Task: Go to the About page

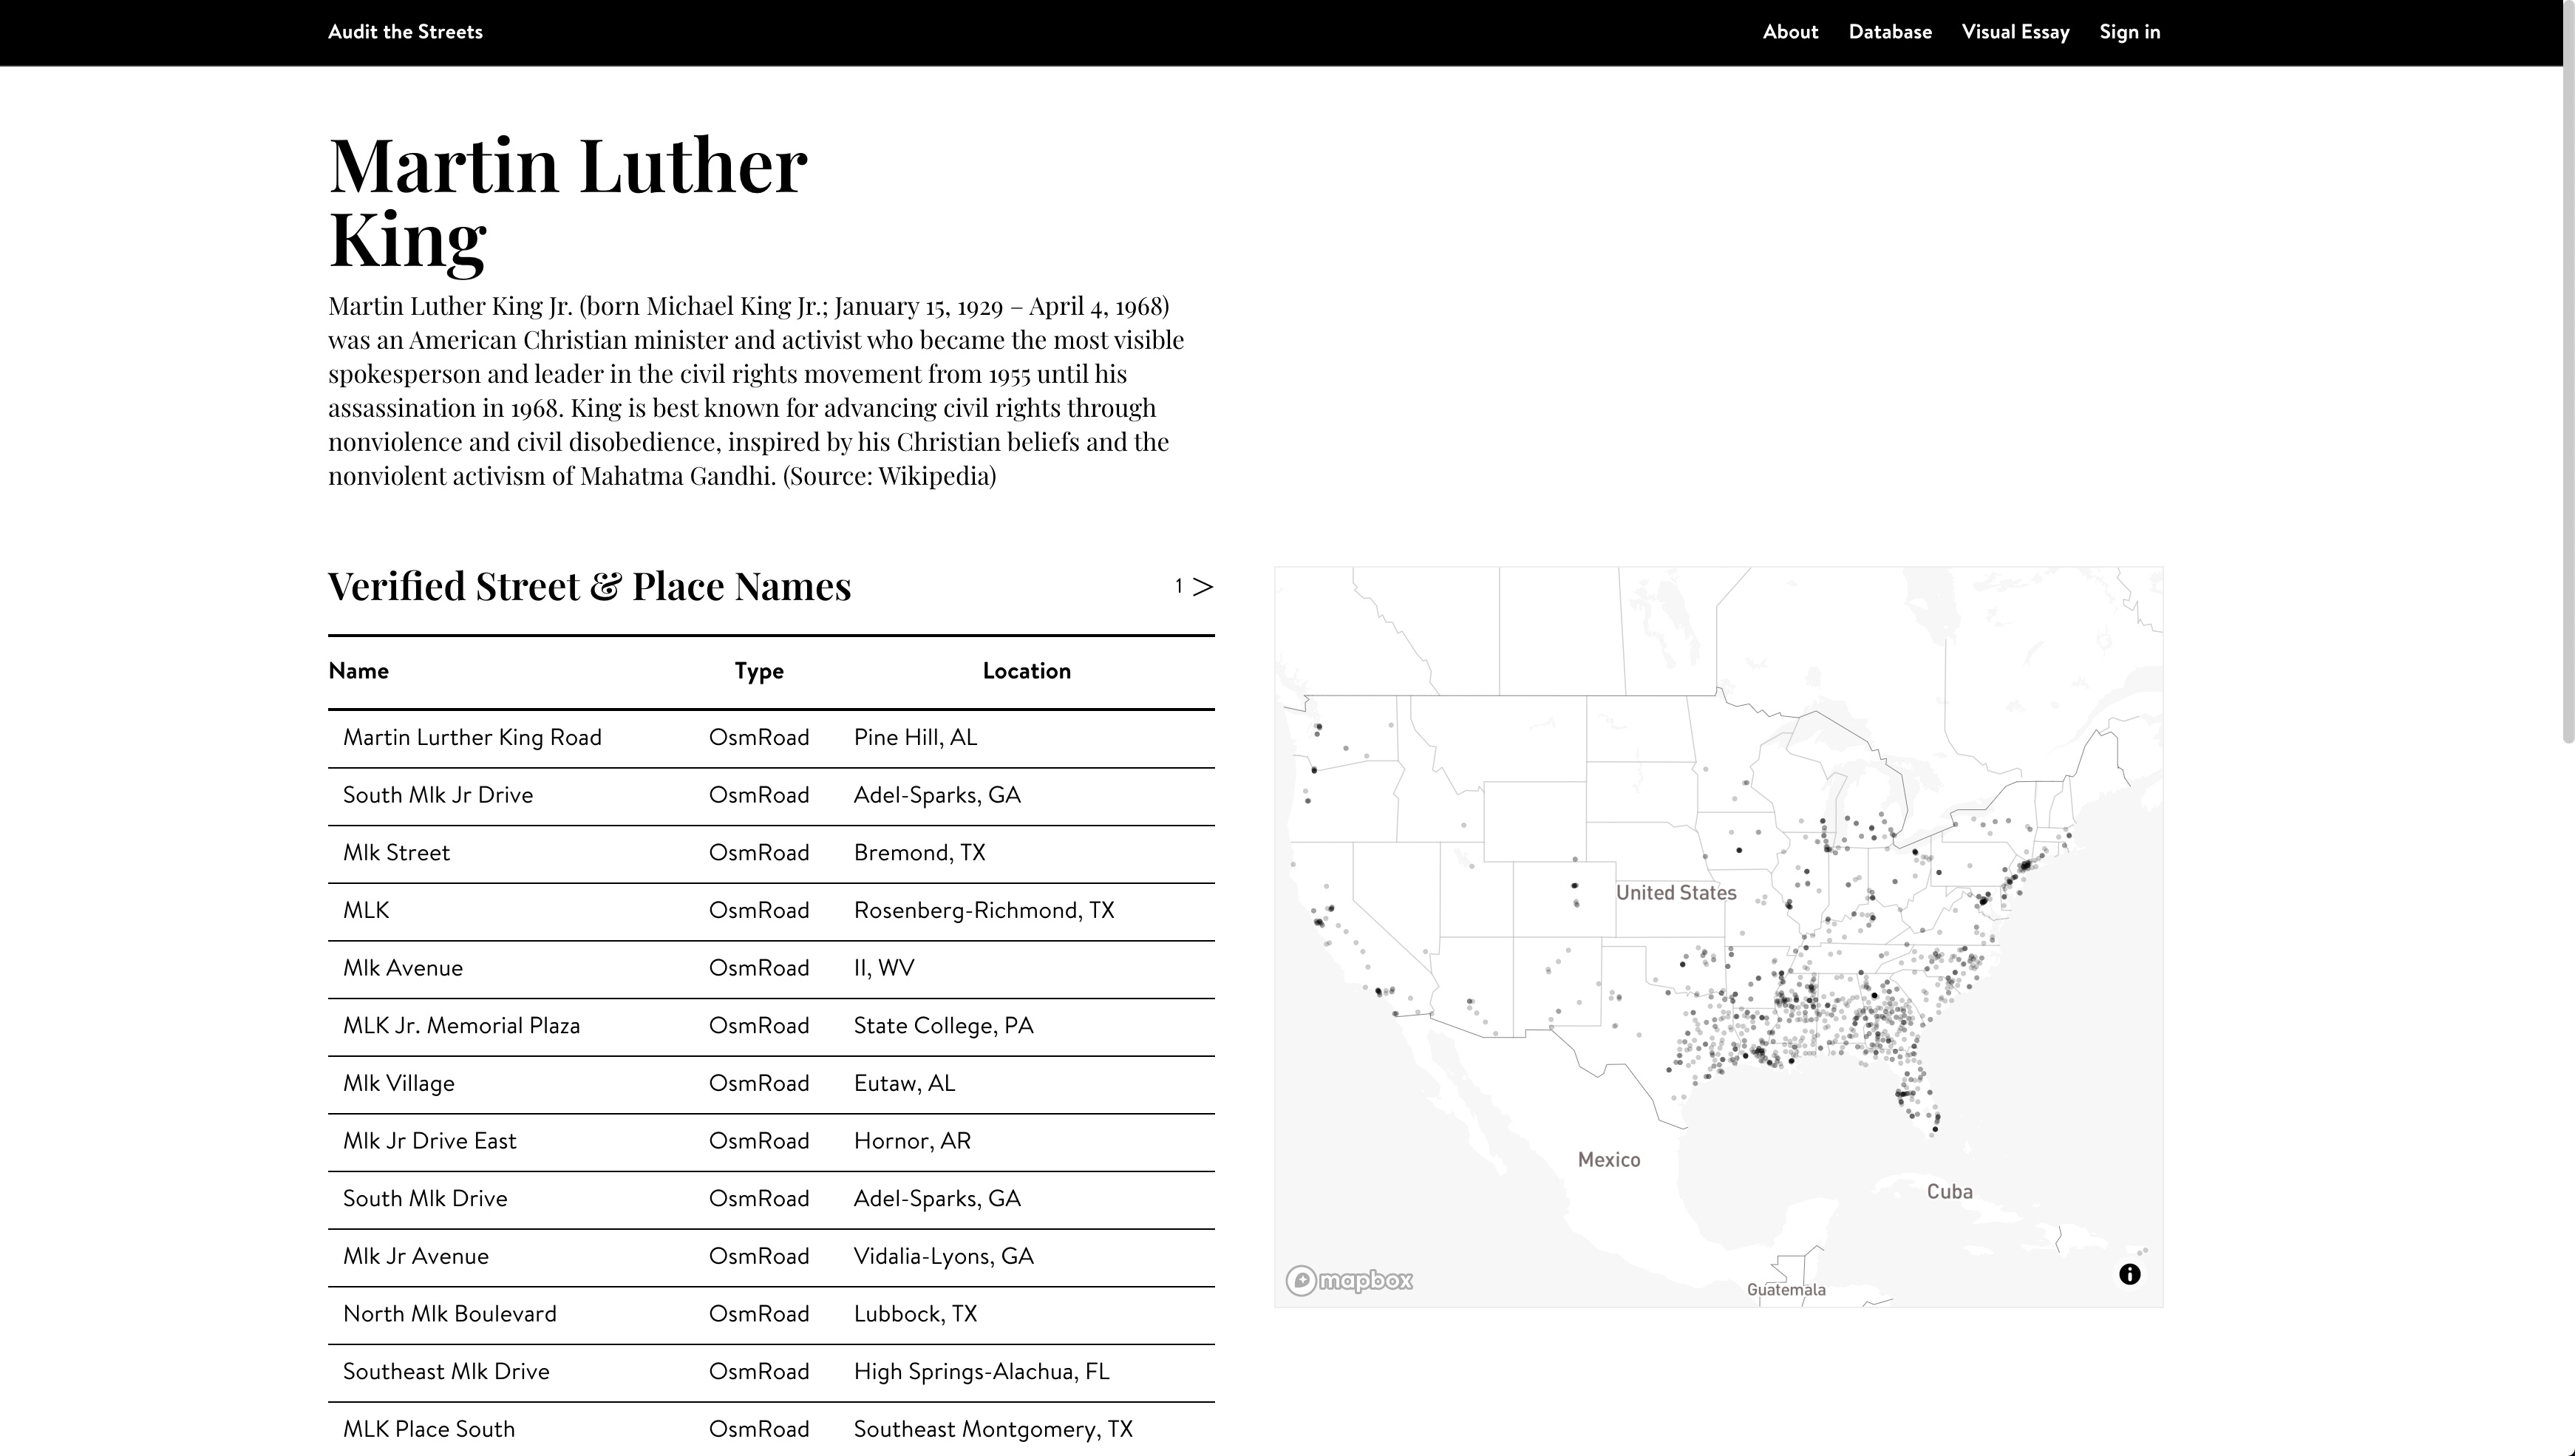Action: tap(1789, 31)
